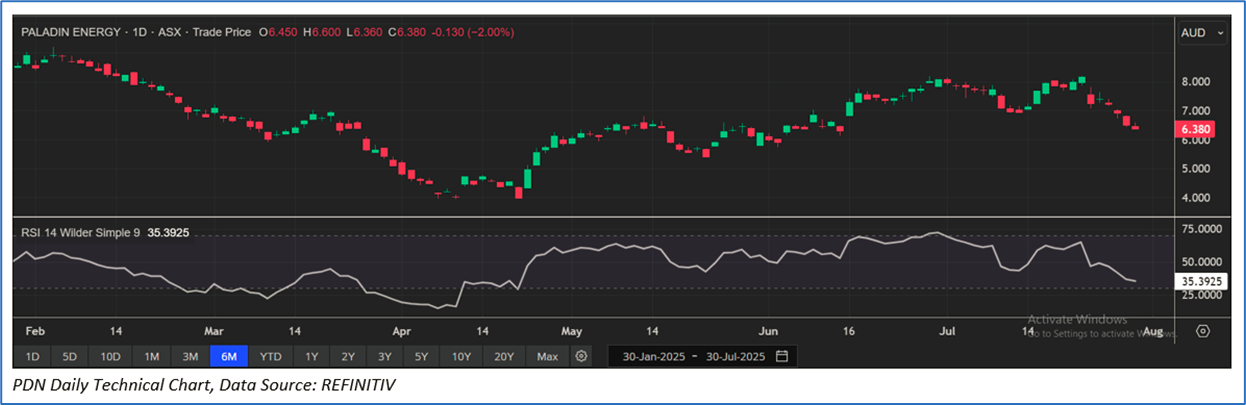The image size is (1246, 405).
Task: Choose the 2Y time range
Action: coord(348,356)
